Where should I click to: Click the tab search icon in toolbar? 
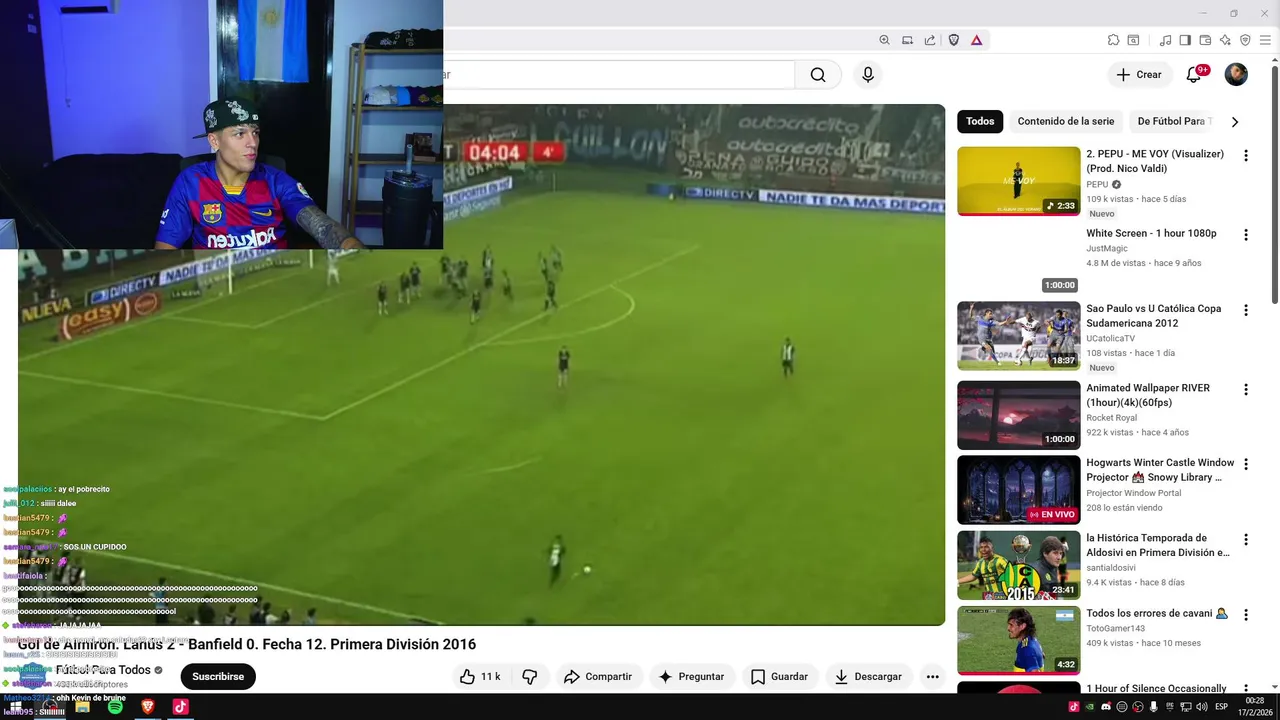click(x=1133, y=40)
